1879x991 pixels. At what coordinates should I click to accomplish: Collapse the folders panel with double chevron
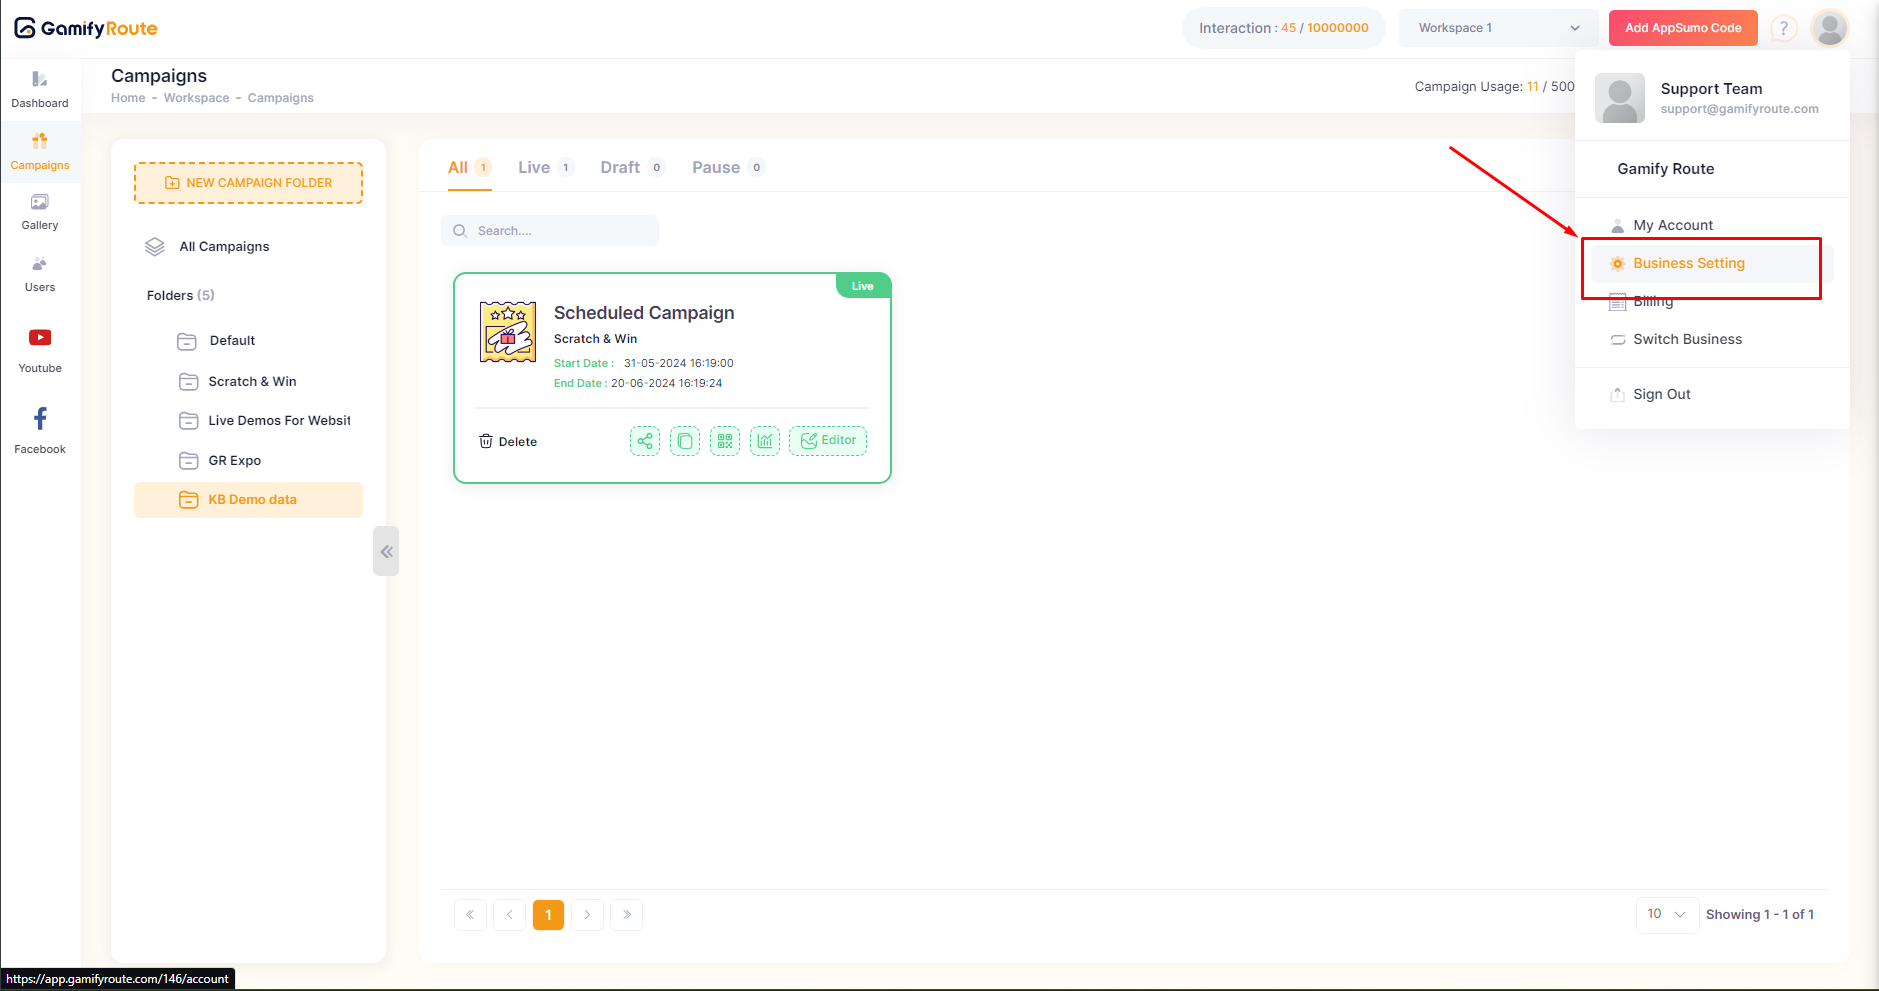tap(386, 551)
